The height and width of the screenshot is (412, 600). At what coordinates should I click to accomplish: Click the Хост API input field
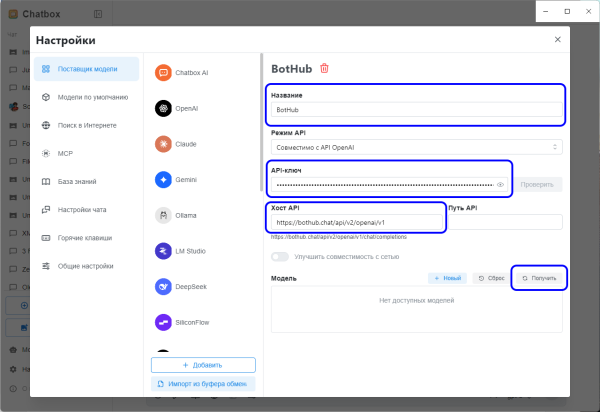(357, 222)
